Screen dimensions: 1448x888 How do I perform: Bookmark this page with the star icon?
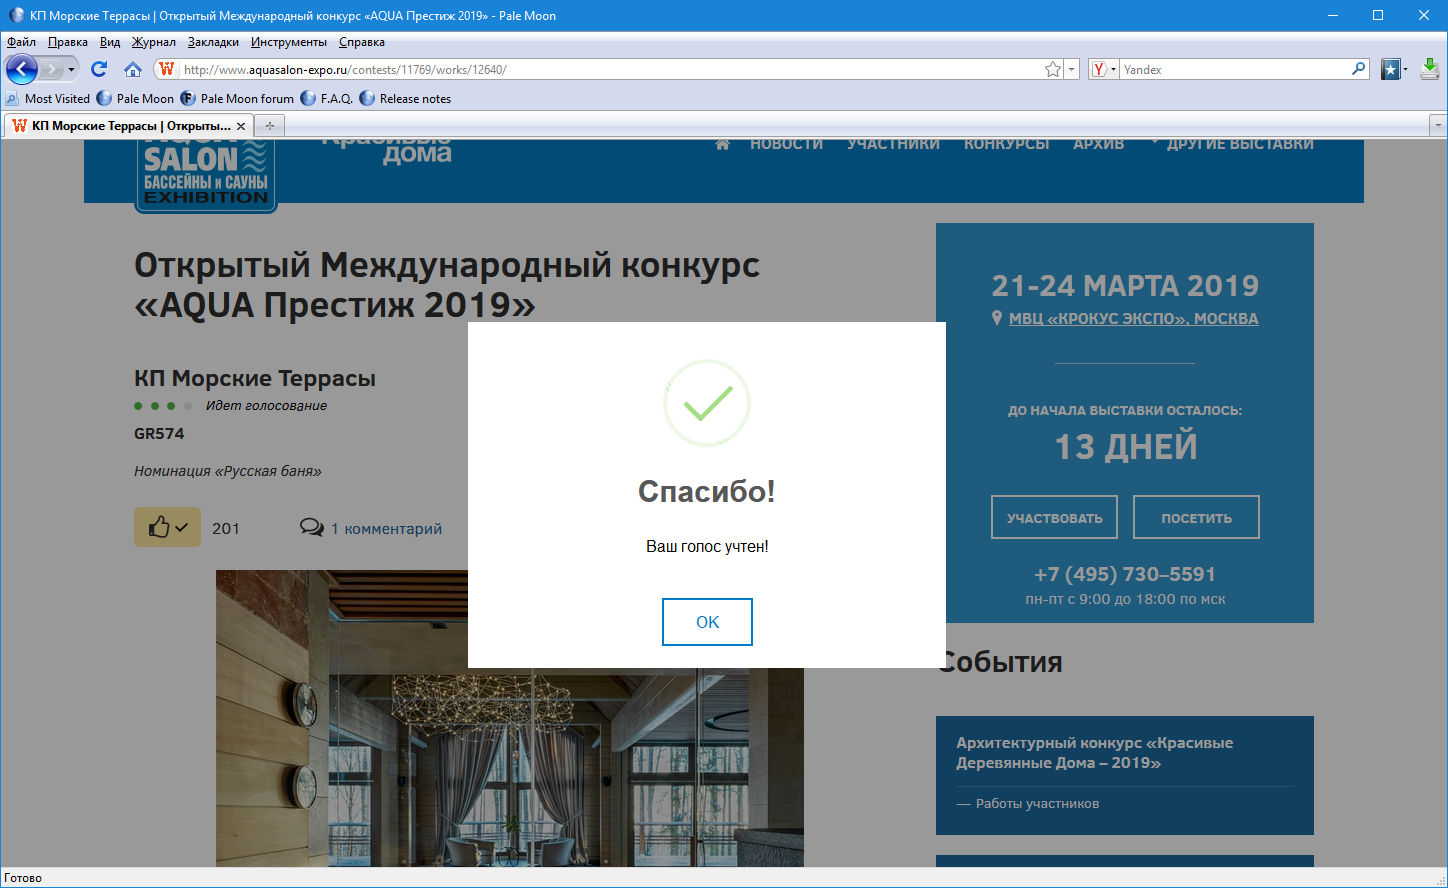click(1053, 69)
